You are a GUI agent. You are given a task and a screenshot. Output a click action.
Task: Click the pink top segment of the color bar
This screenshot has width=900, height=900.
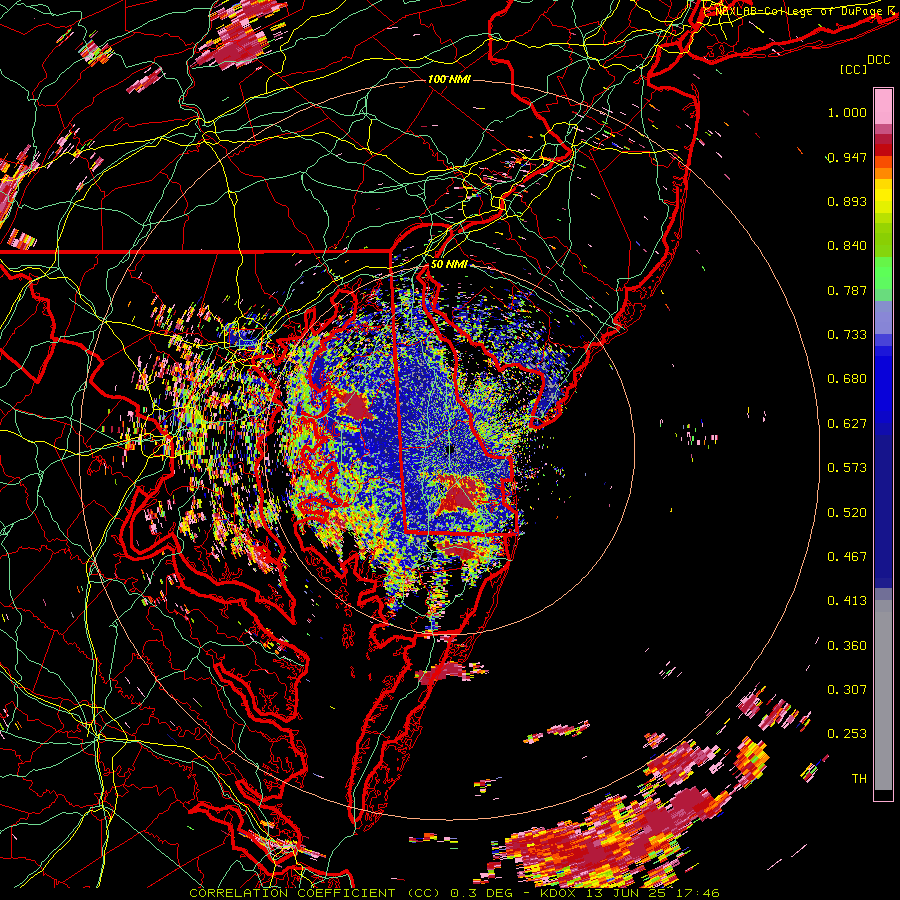[x=883, y=106]
